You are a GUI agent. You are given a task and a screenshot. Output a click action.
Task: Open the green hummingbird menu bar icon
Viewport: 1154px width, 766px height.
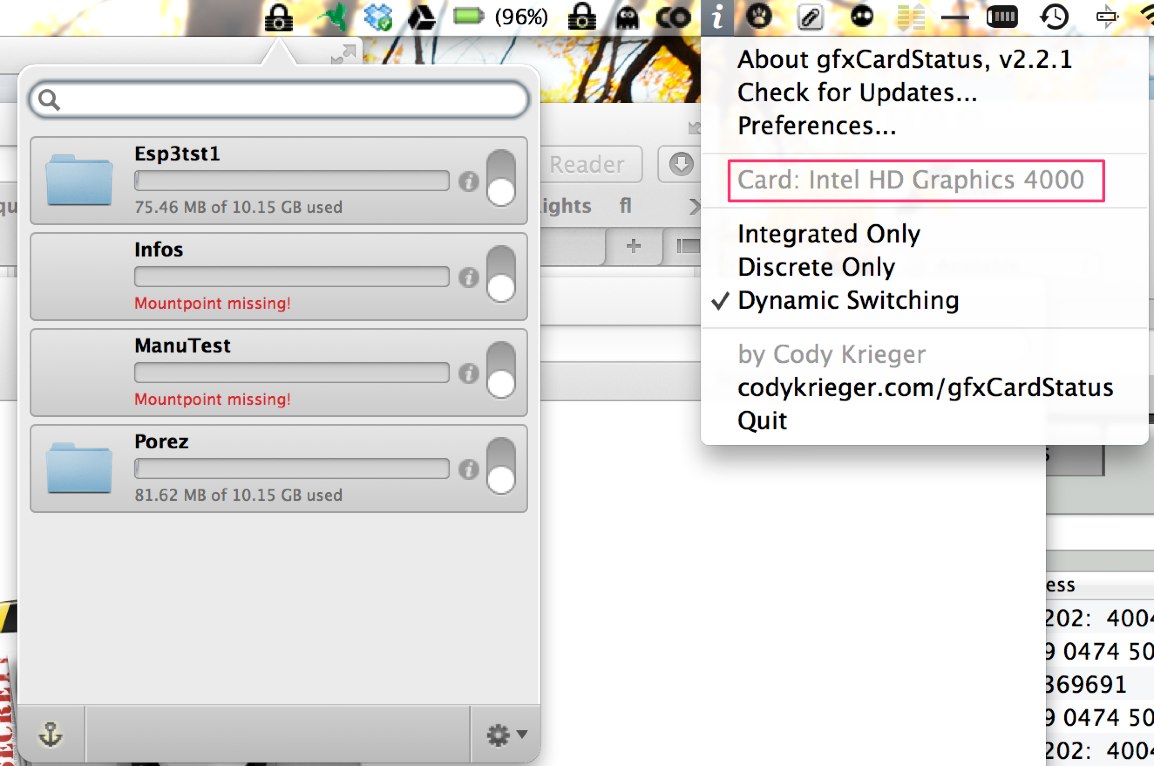coord(333,16)
